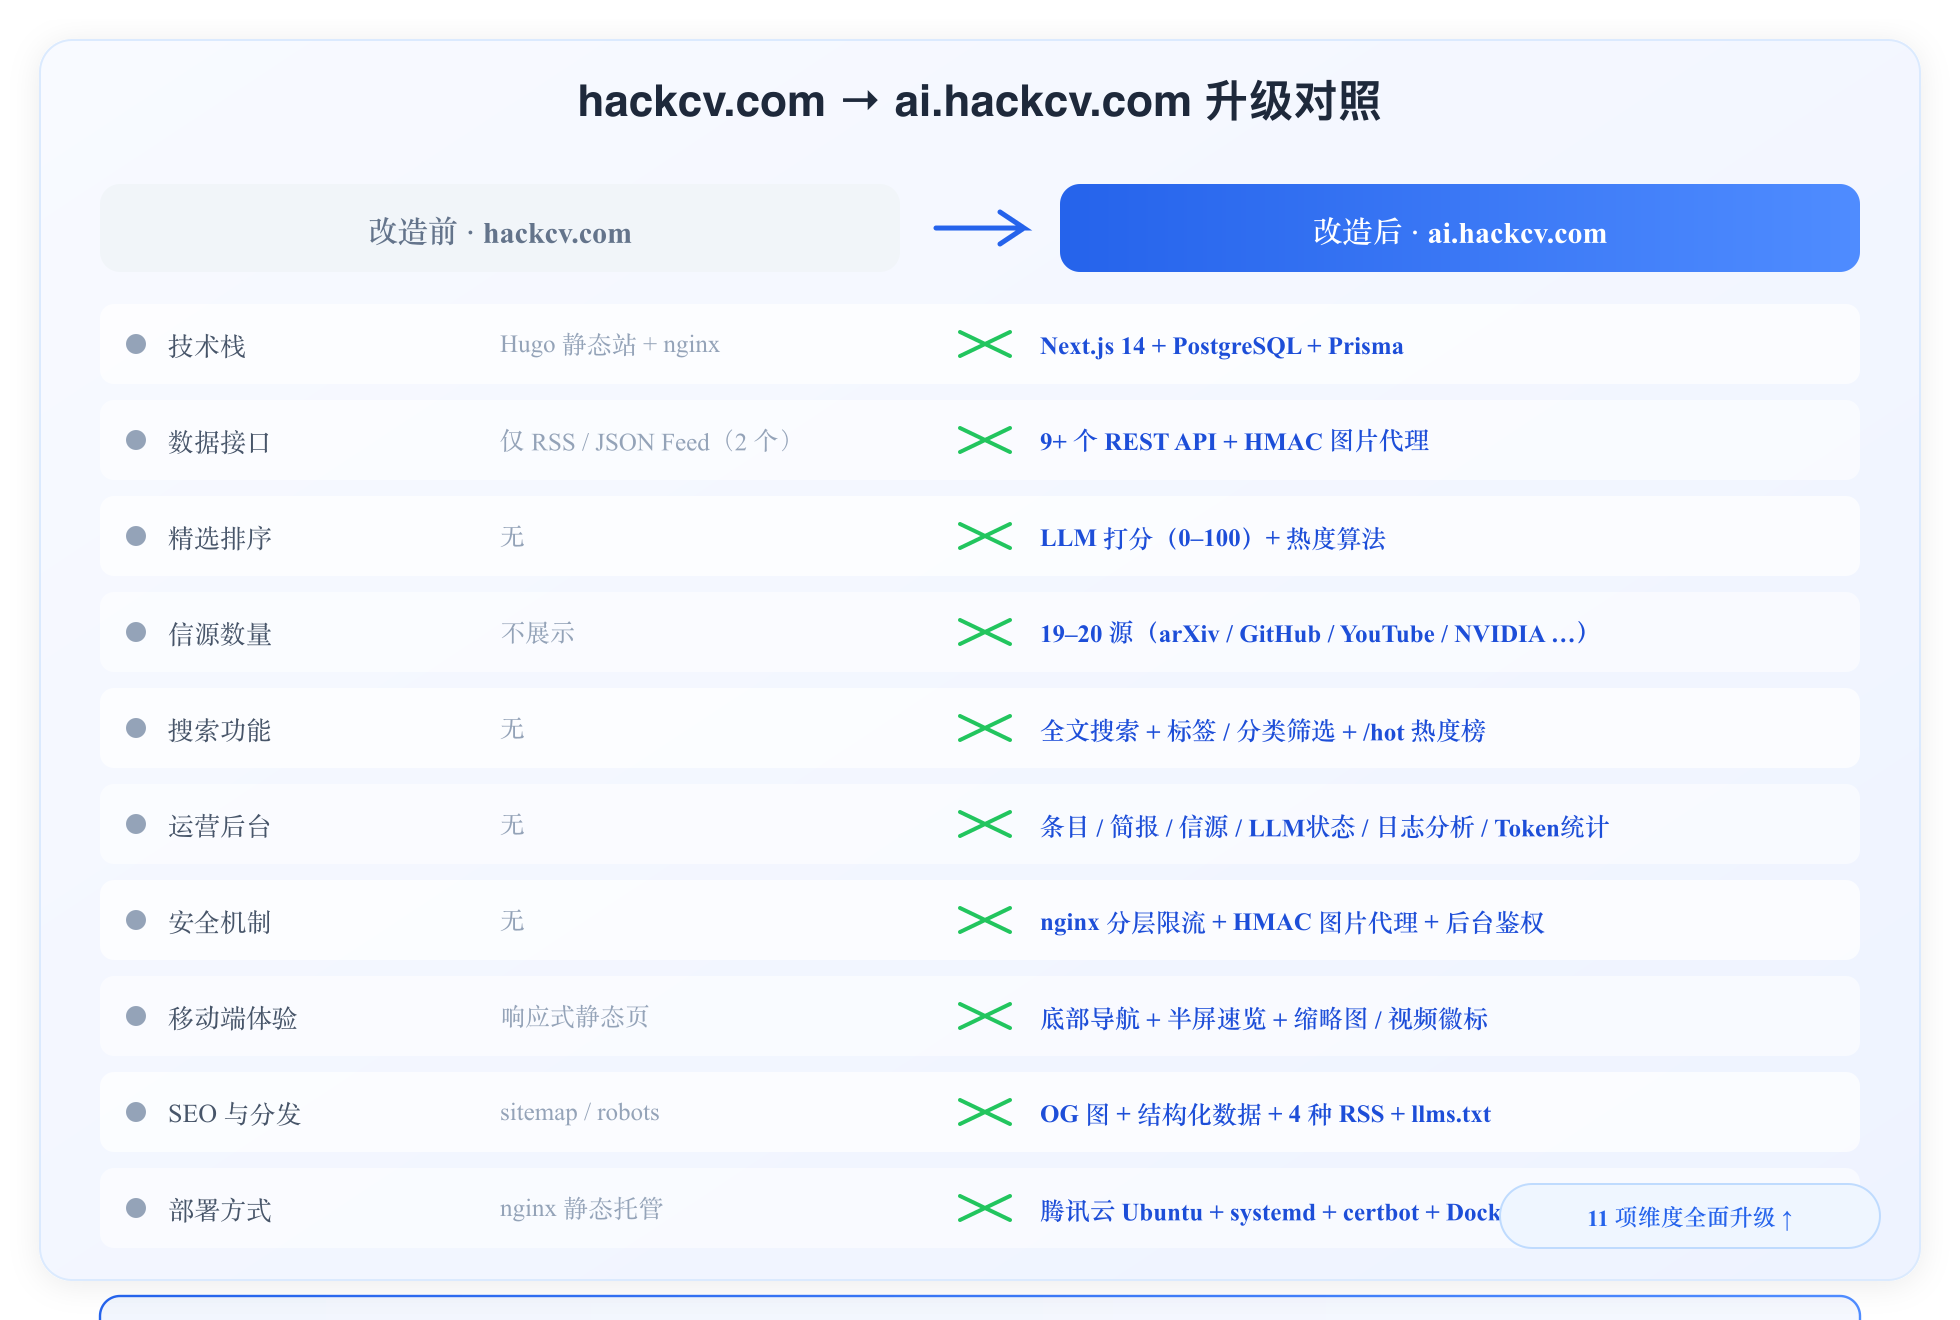Click the 无 value in 搜索功能 row
Screen dimensions: 1960x1320
click(x=512, y=729)
